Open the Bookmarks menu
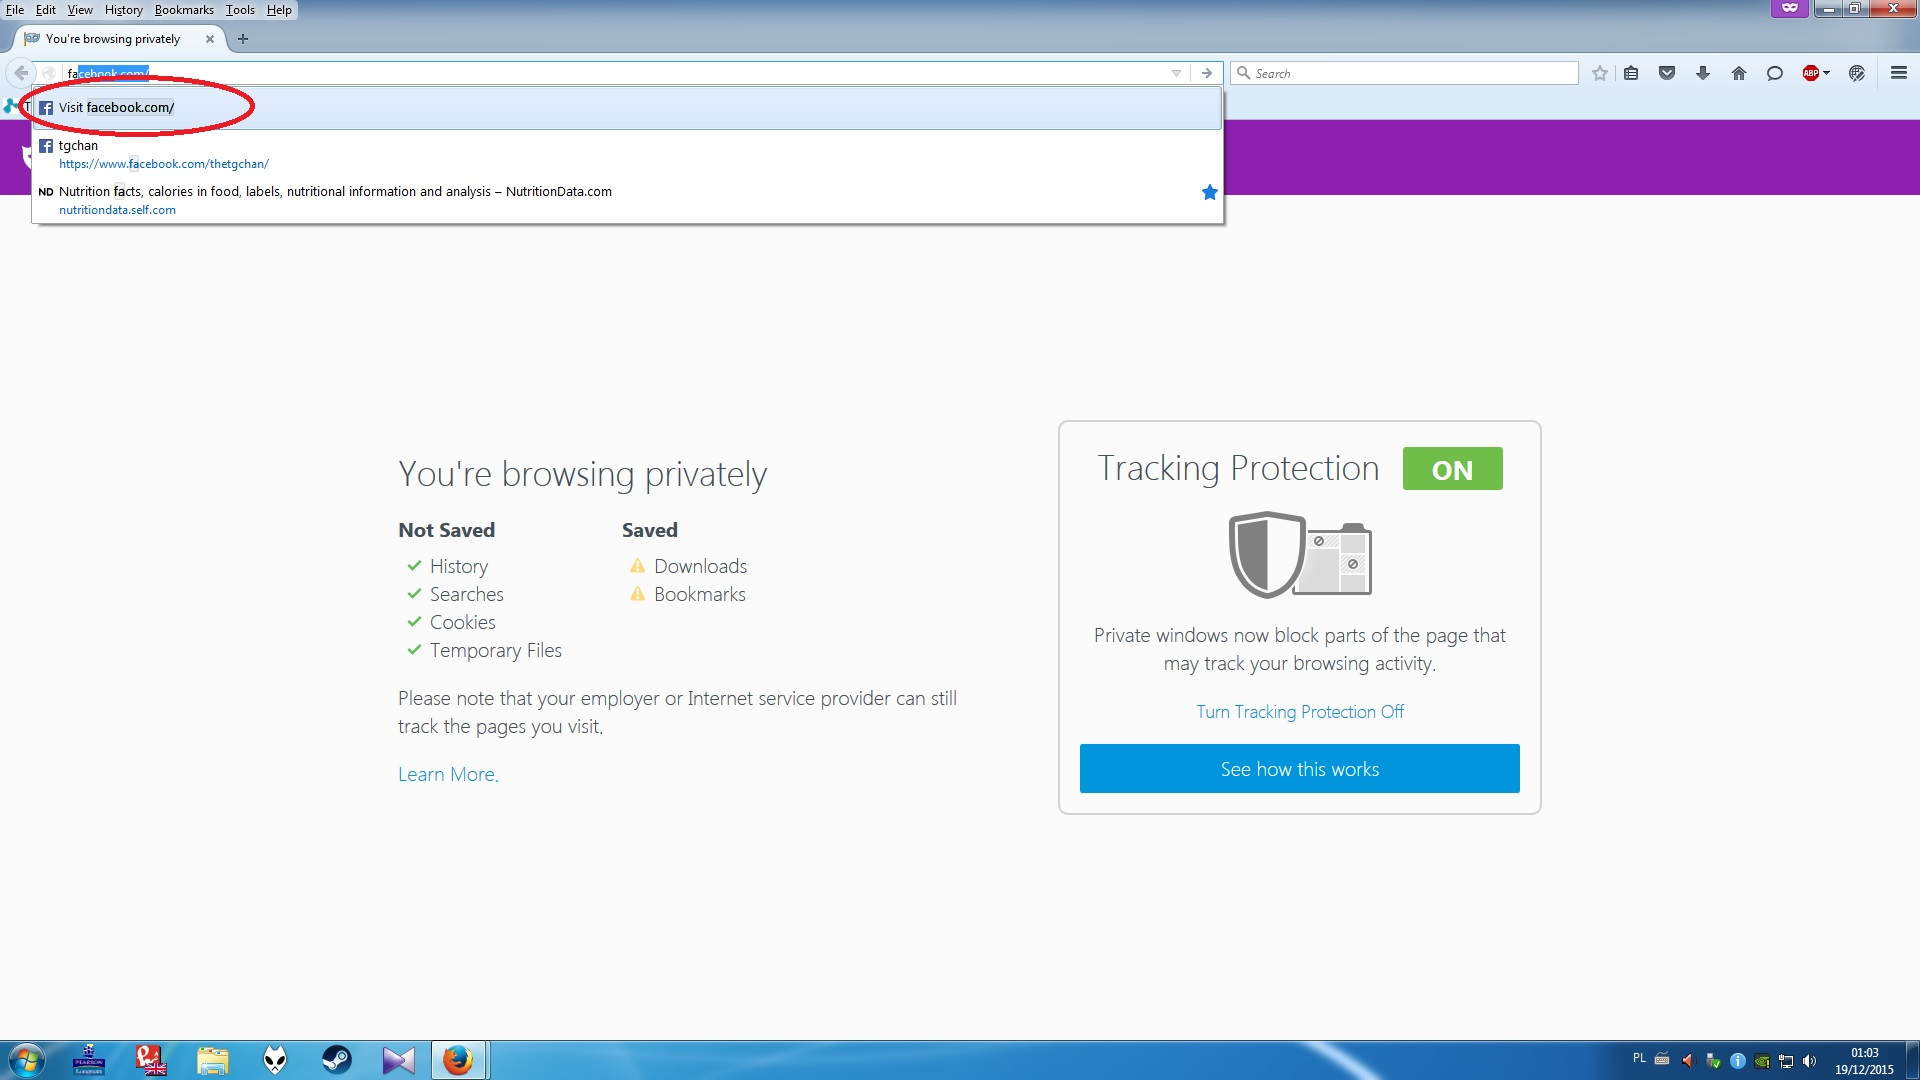1920x1080 pixels. click(x=184, y=10)
